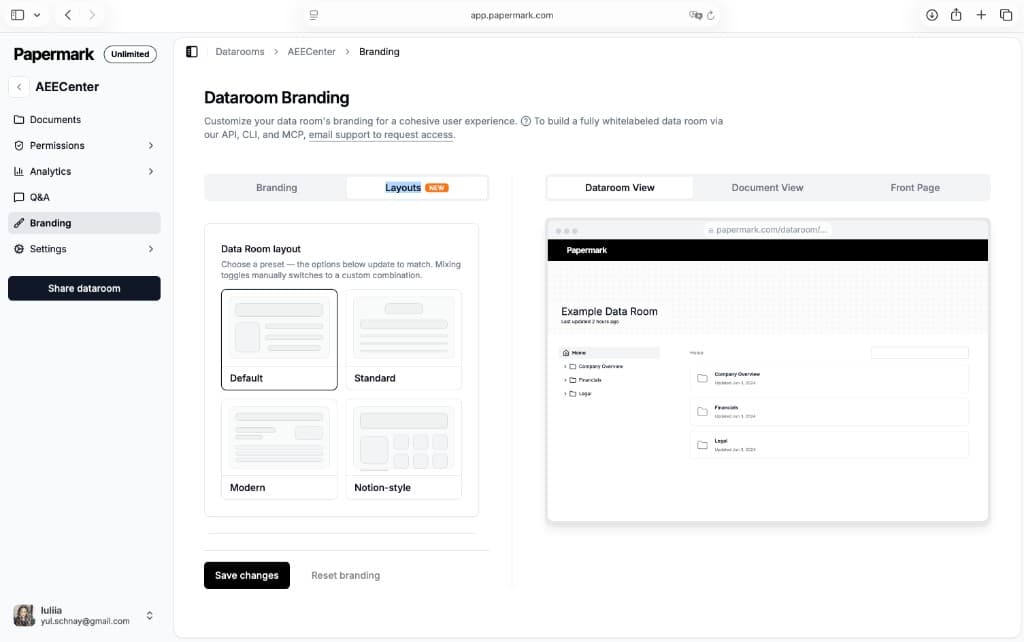This screenshot has height=642, width=1024.
Task: Click the Share dataroom button
Action: click(84, 288)
